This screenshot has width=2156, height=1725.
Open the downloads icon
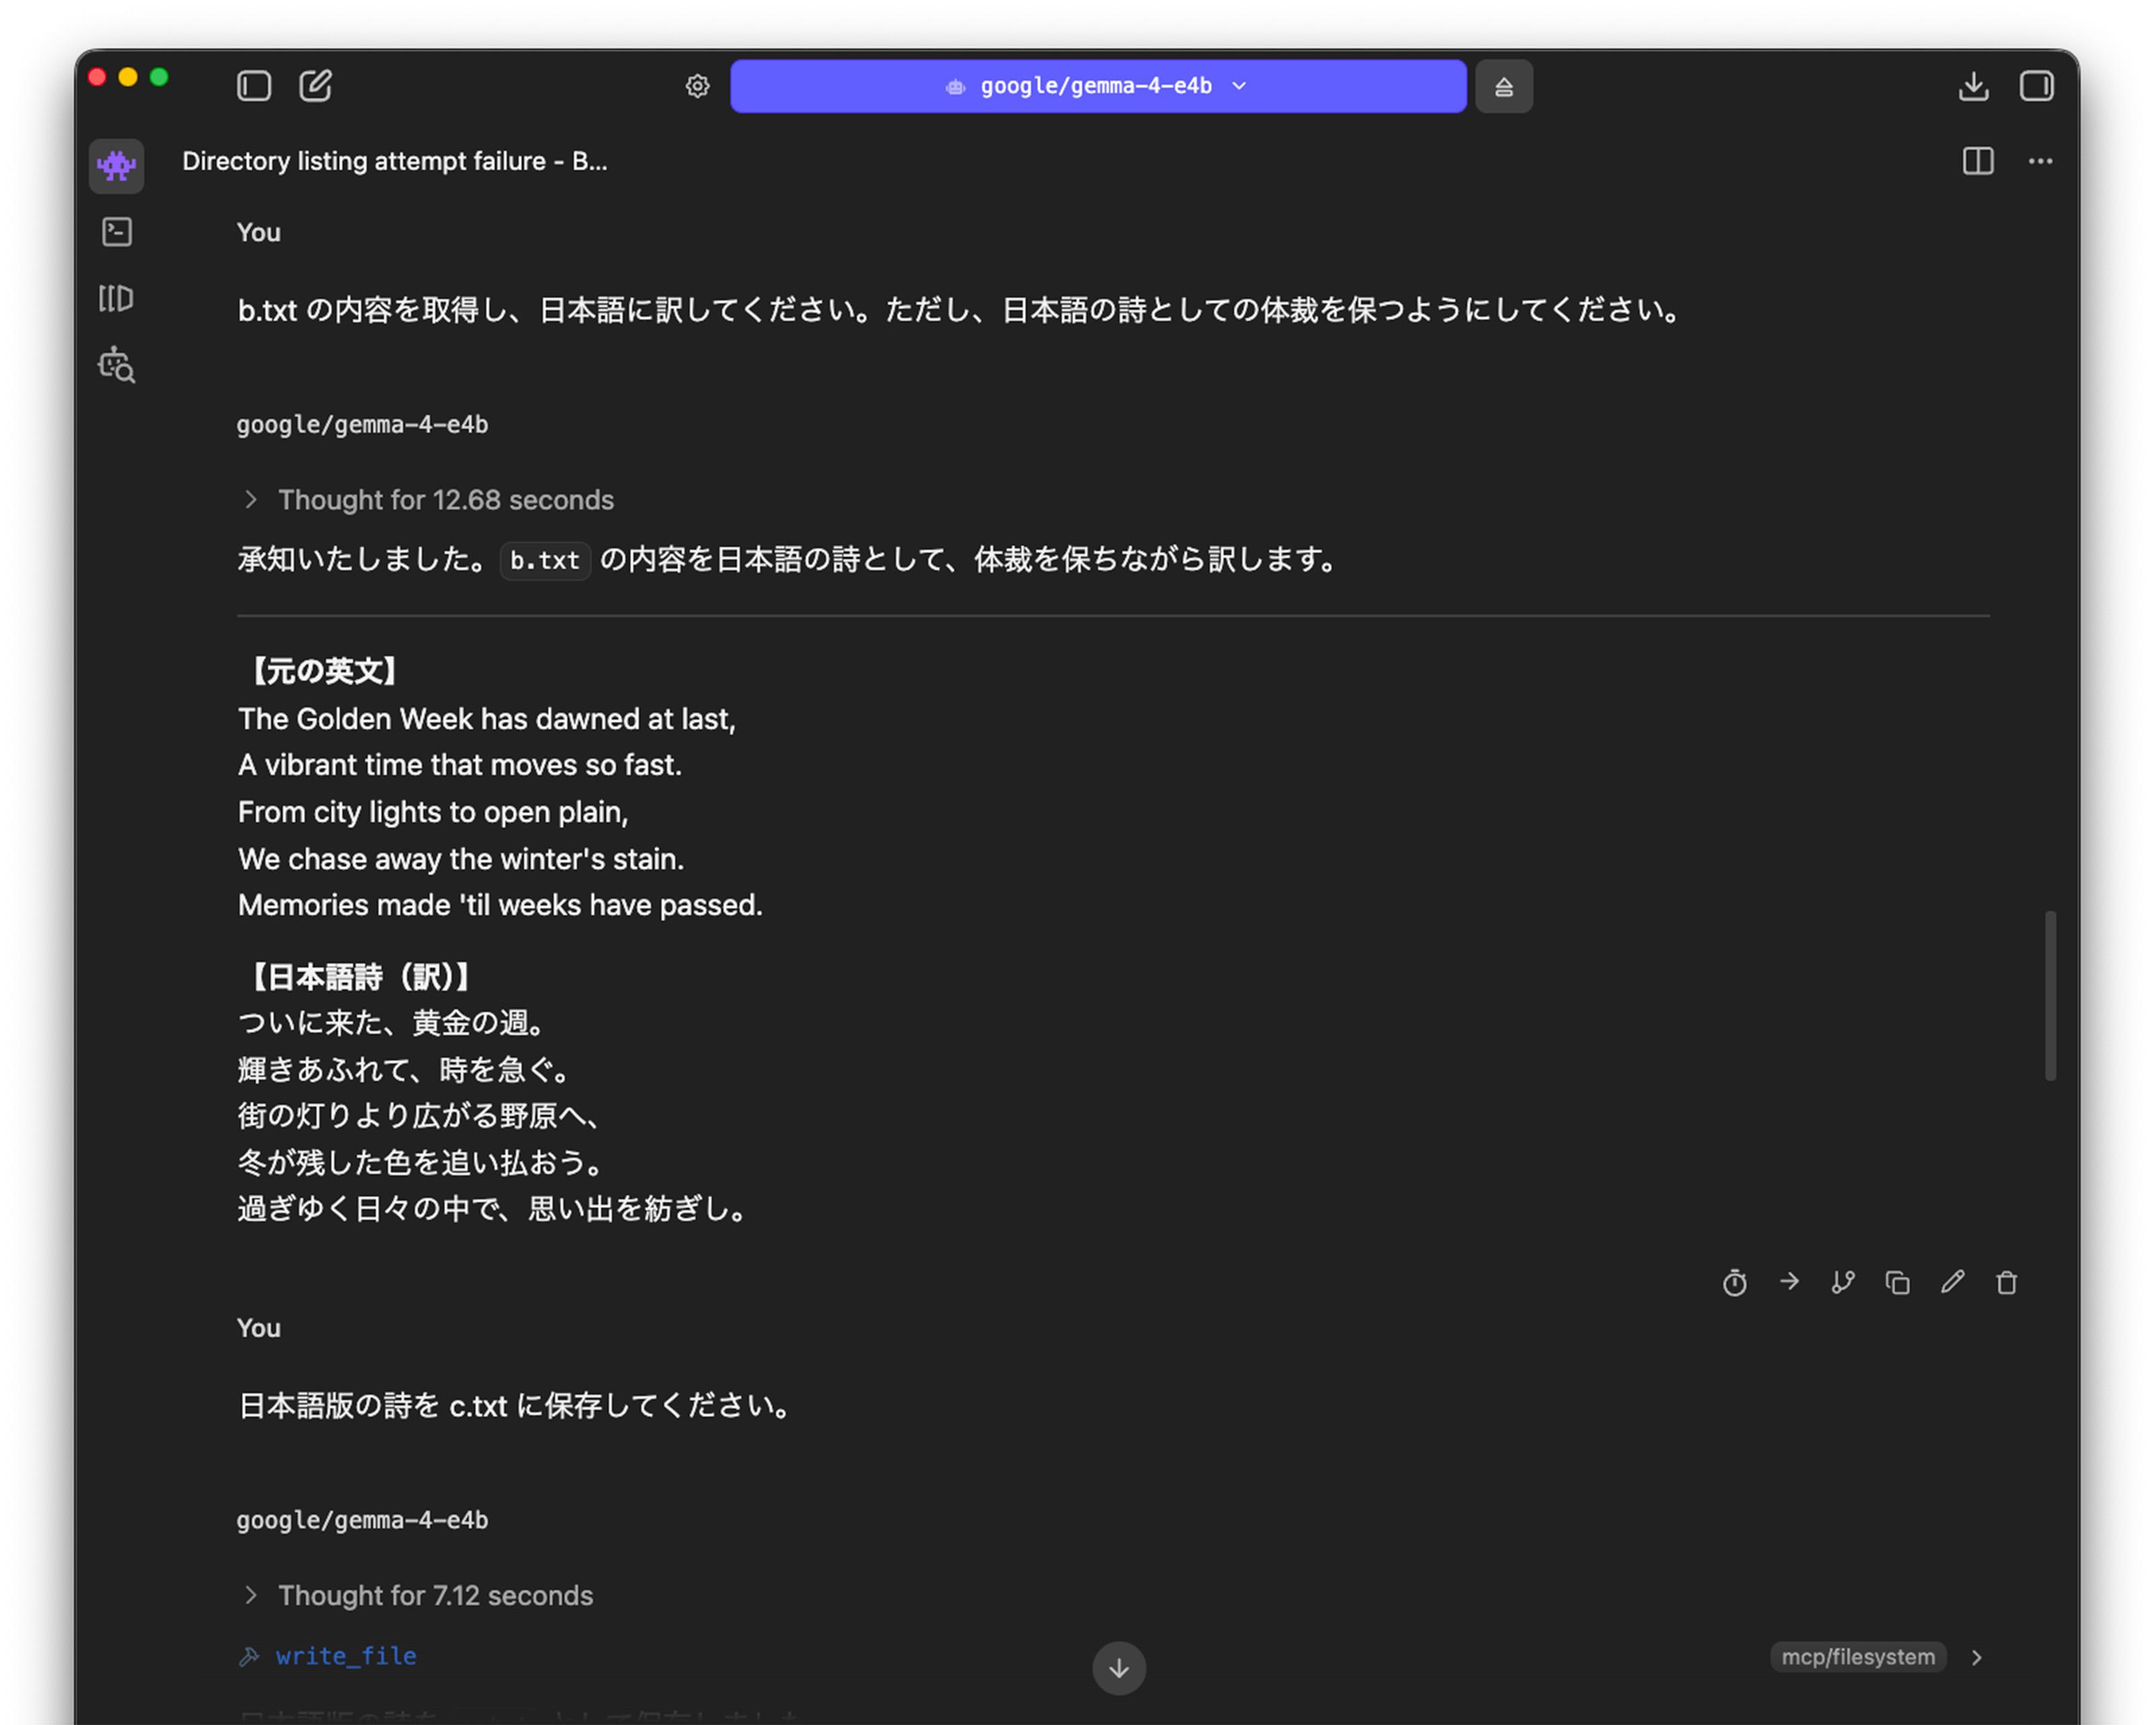[1973, 86]
